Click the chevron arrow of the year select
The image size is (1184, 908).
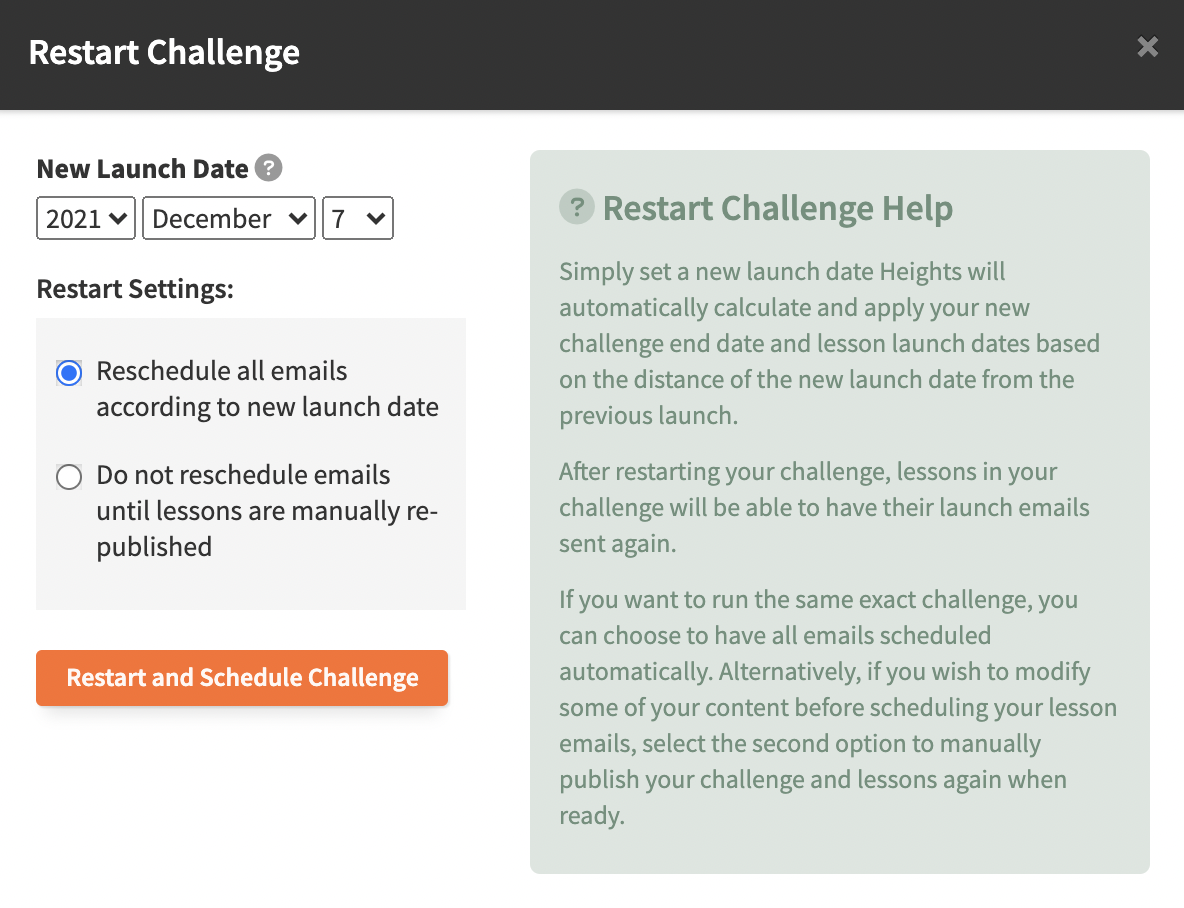point(118,218)
